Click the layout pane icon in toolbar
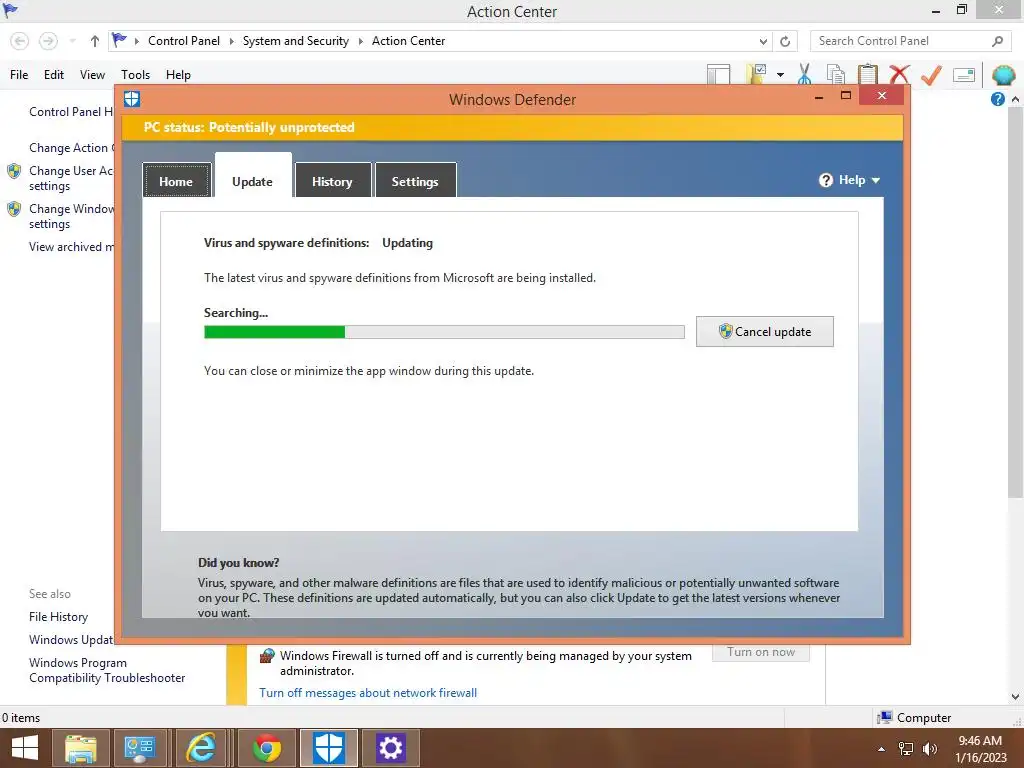The height and width of the screenshot is (768, 1024). 718,74
